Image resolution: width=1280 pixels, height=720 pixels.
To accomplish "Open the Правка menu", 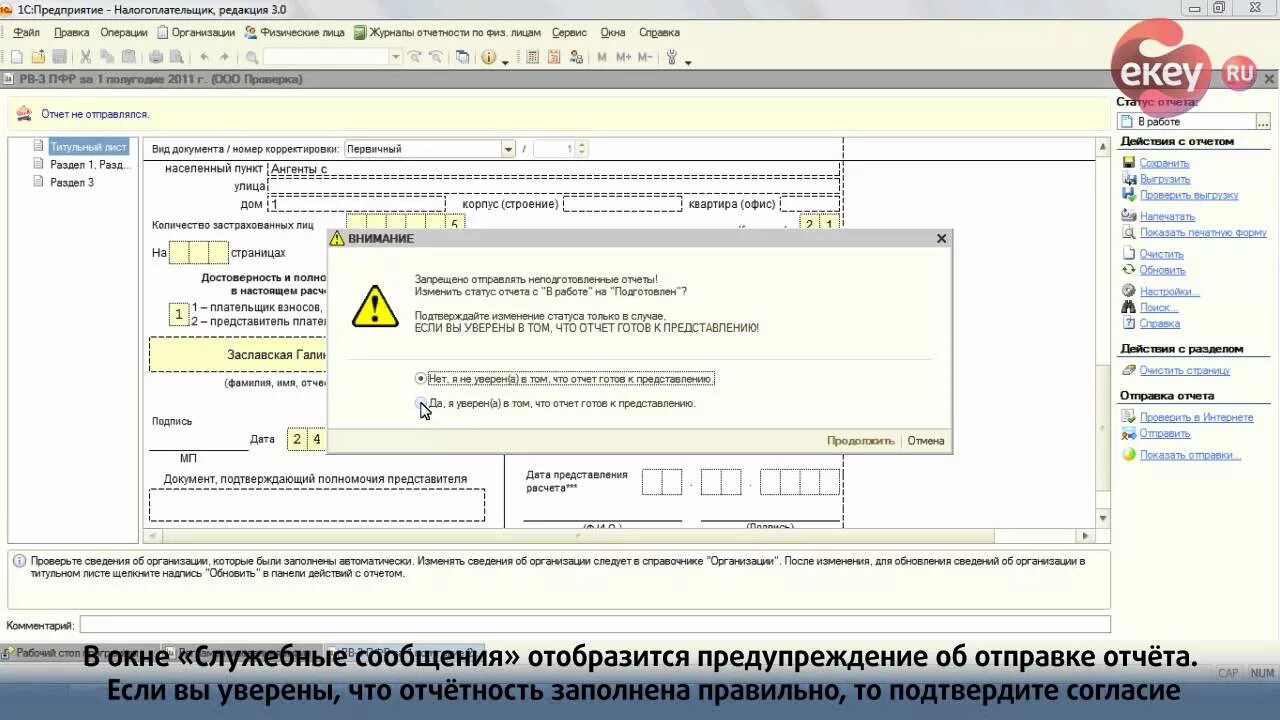I will pos(71,32).
